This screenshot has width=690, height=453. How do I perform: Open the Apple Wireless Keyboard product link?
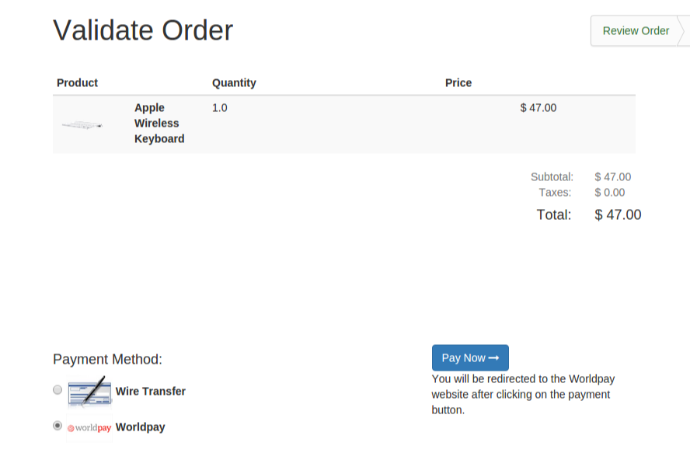159,123
